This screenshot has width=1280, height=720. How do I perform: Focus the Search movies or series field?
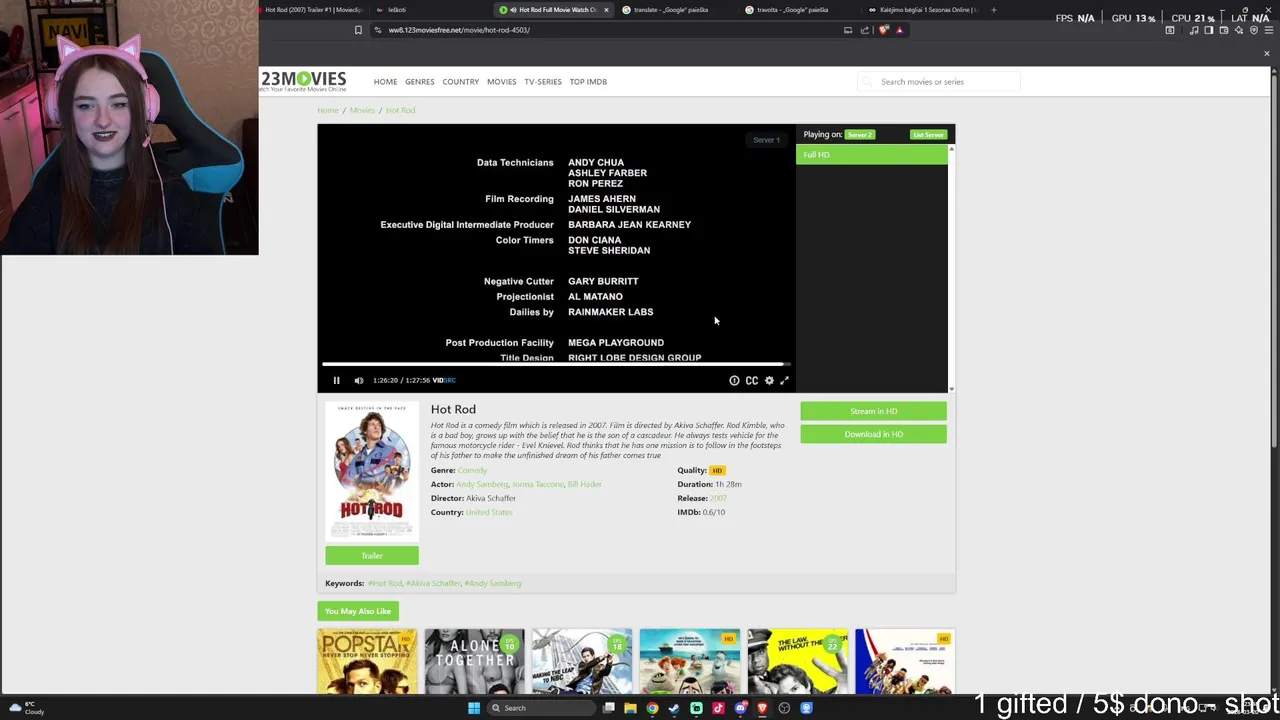click(x=940, y=82)
